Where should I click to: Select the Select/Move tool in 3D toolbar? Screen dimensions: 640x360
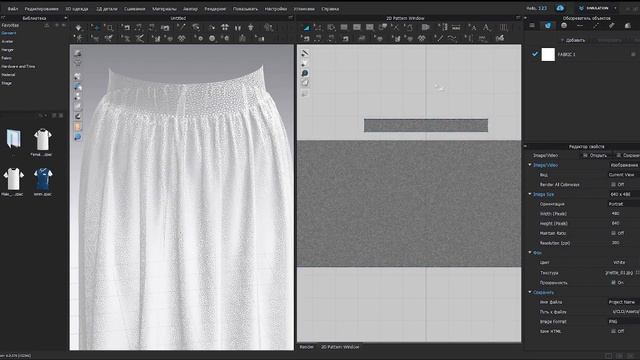tap(96, 28)
